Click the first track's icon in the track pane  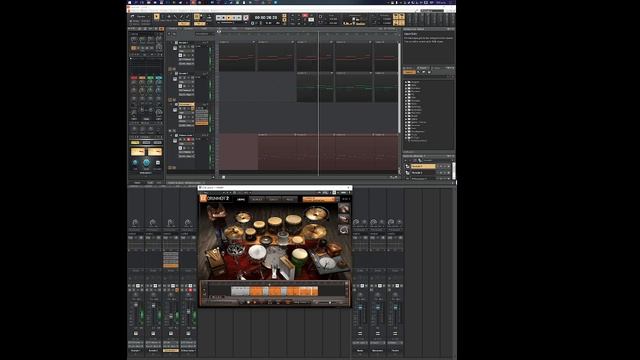coord(175,48)
